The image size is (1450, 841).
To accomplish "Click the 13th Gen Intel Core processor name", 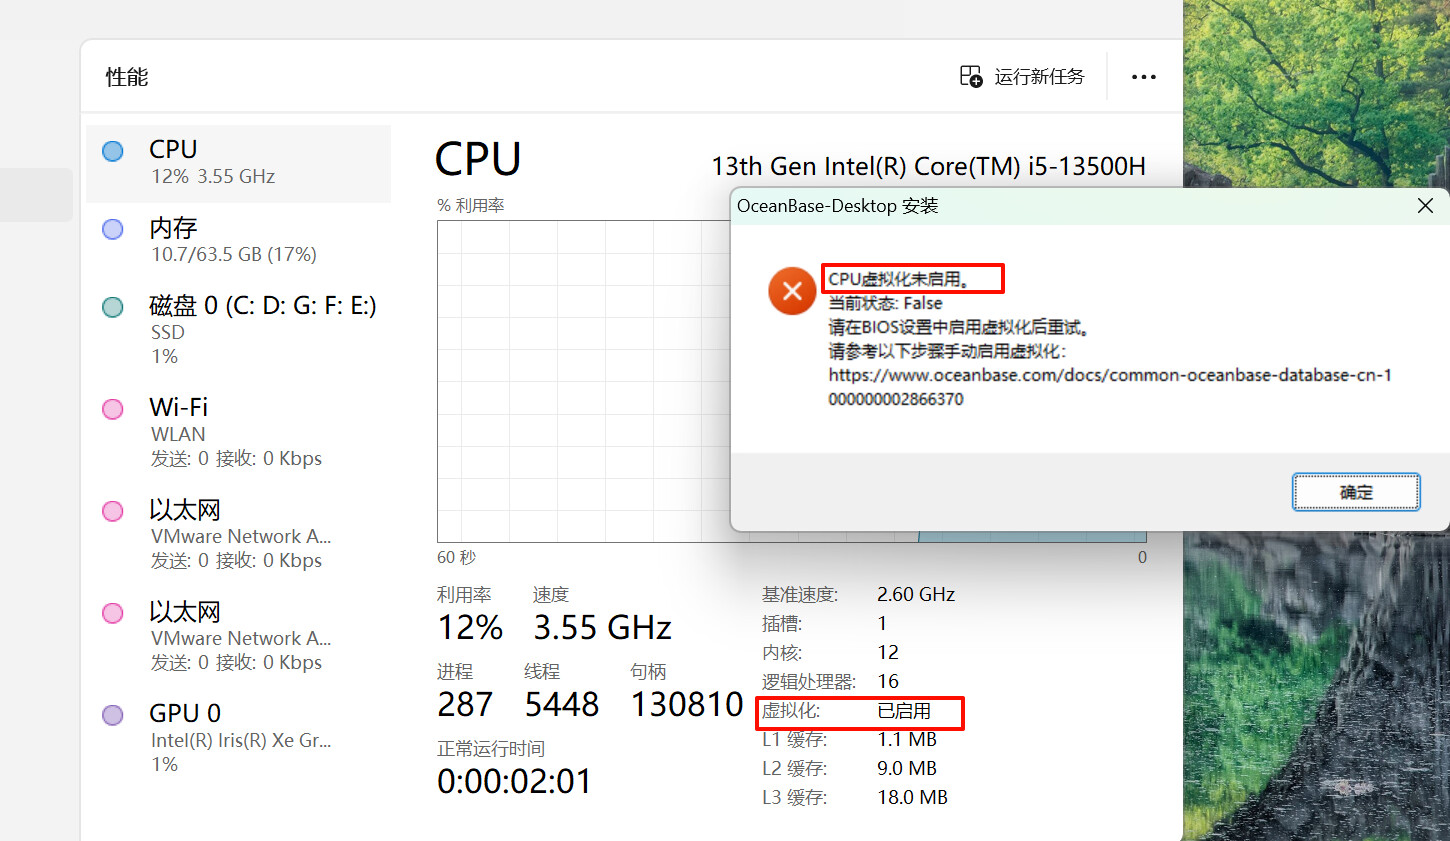I will 928,166.
